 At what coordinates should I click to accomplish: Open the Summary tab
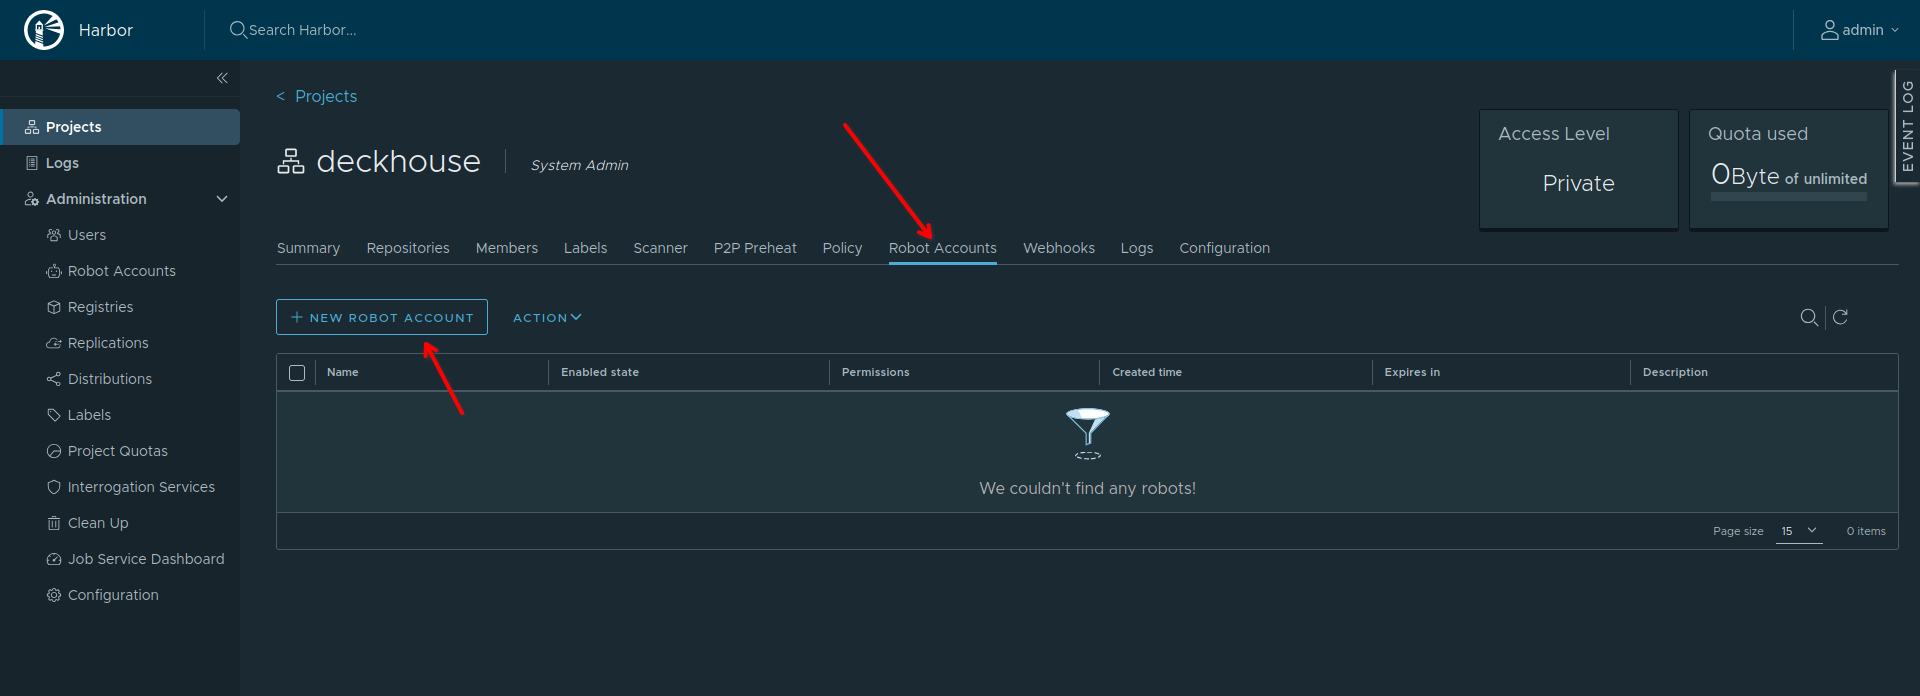click(308, 248)
